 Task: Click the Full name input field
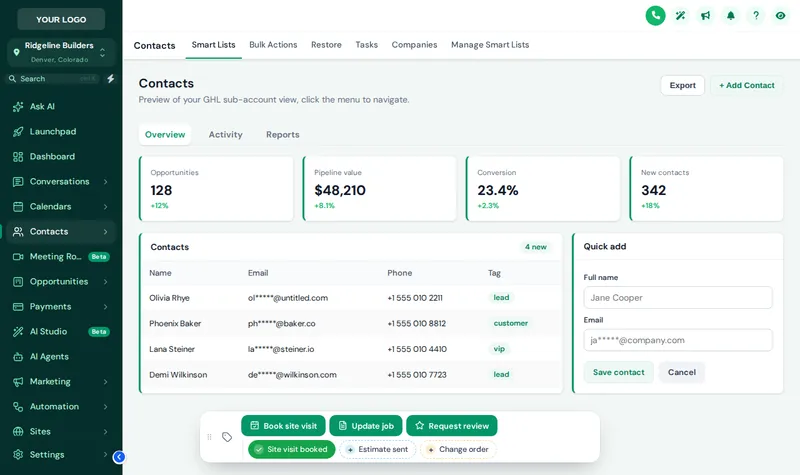click(x=678, y=297)
